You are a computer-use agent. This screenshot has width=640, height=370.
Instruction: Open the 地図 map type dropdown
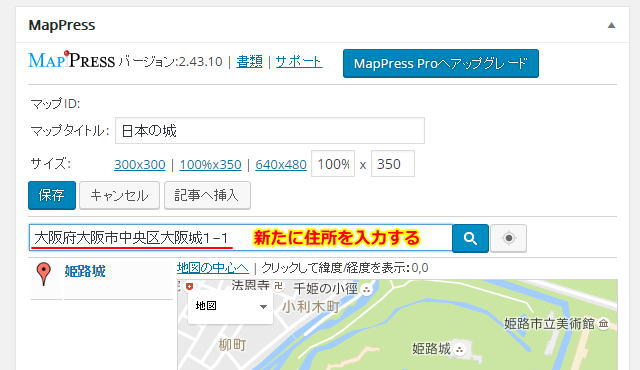point(230,306)
